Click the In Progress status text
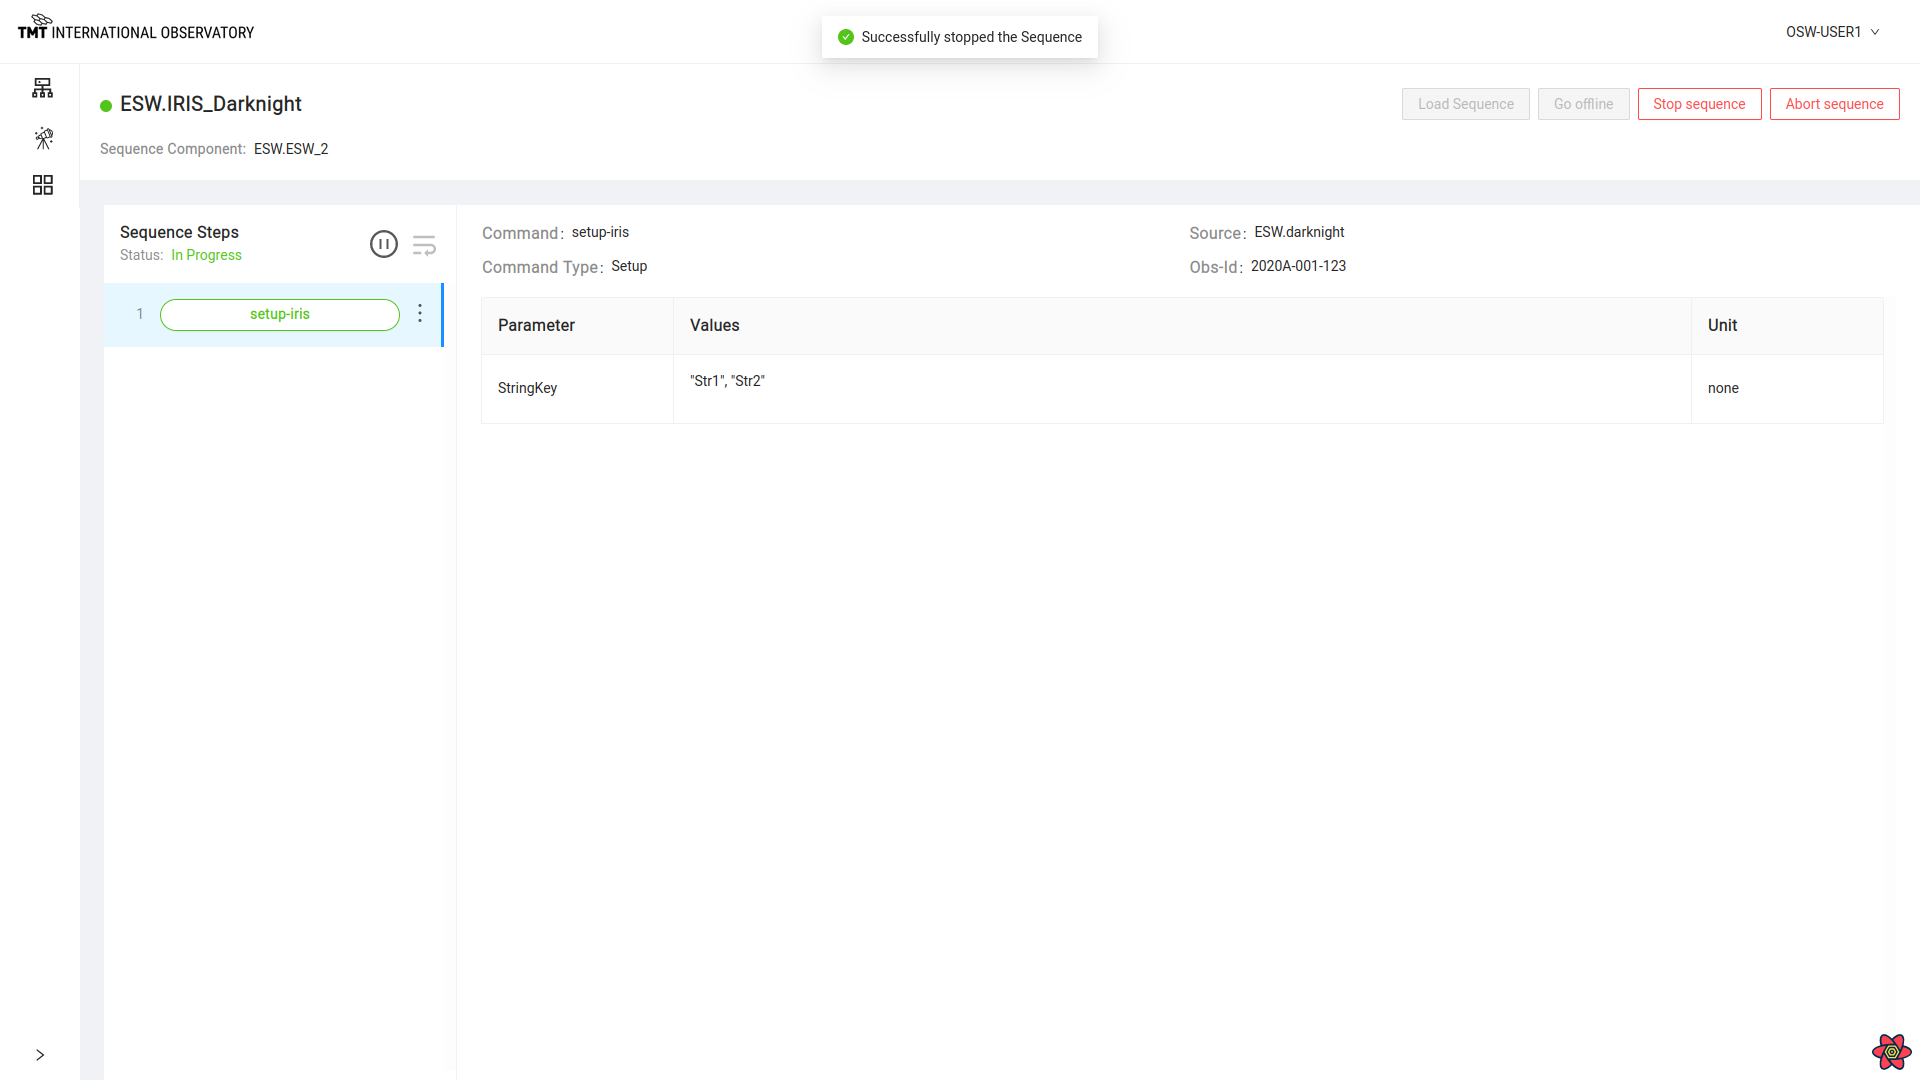The image size is (1920, 1080). (x=206, y=255)
